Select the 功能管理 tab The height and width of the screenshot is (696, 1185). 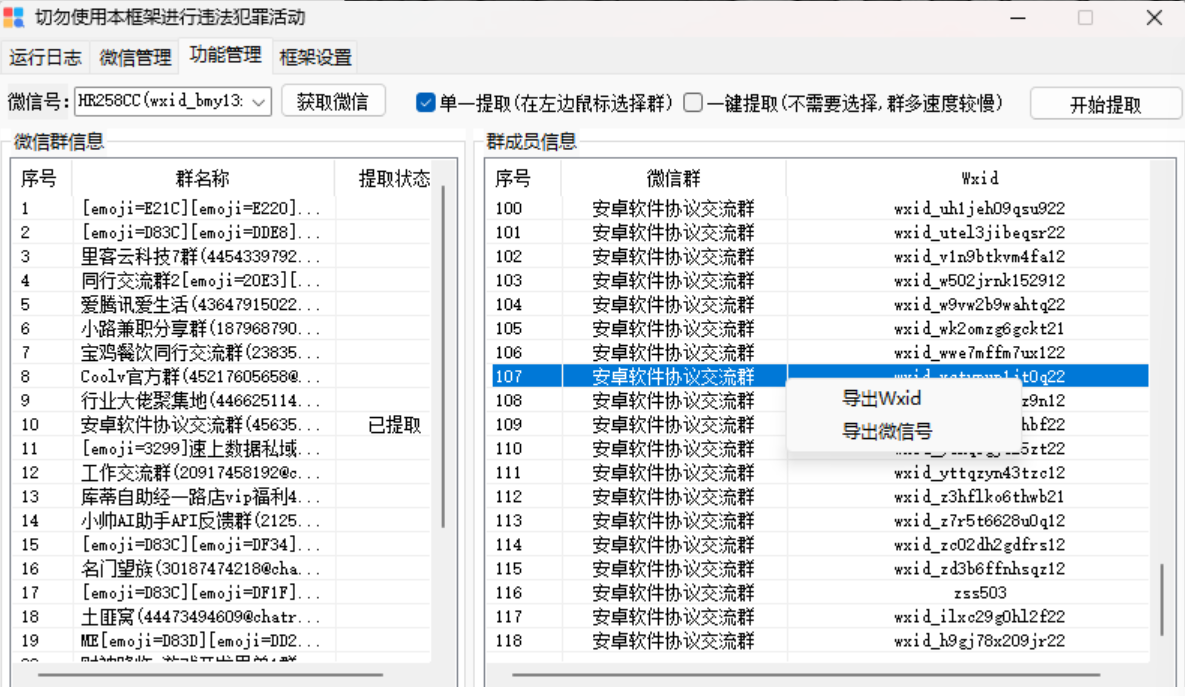point(225,57)
